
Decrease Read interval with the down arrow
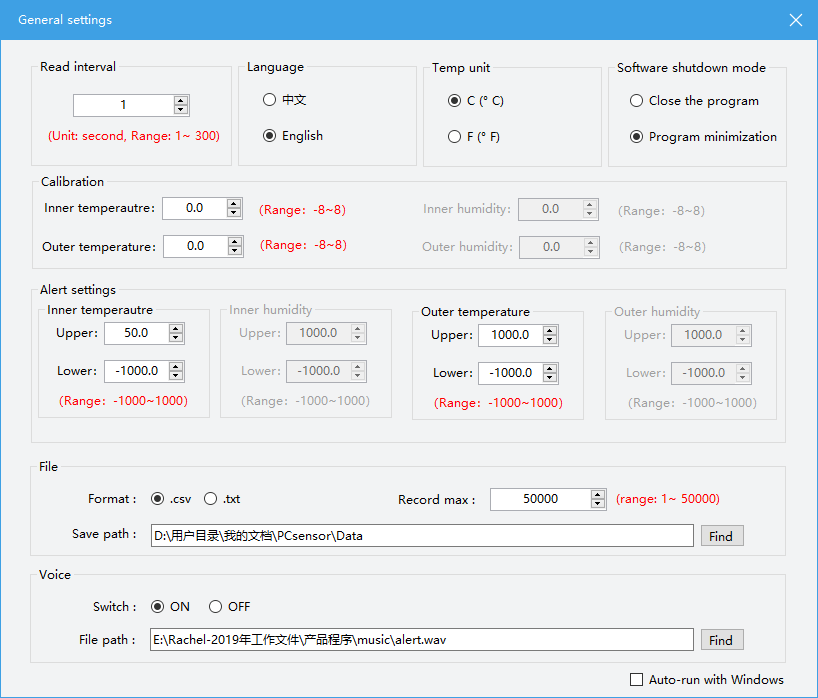[x=181, y=110]
